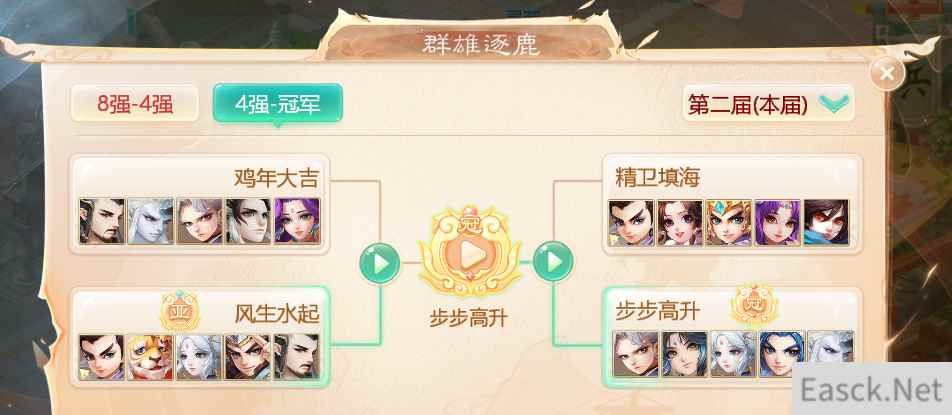This screenshot has width=952, height=415.
Task: Select the blue-haired avatar in 步步高升 team
Action: (x=782, y=354)
